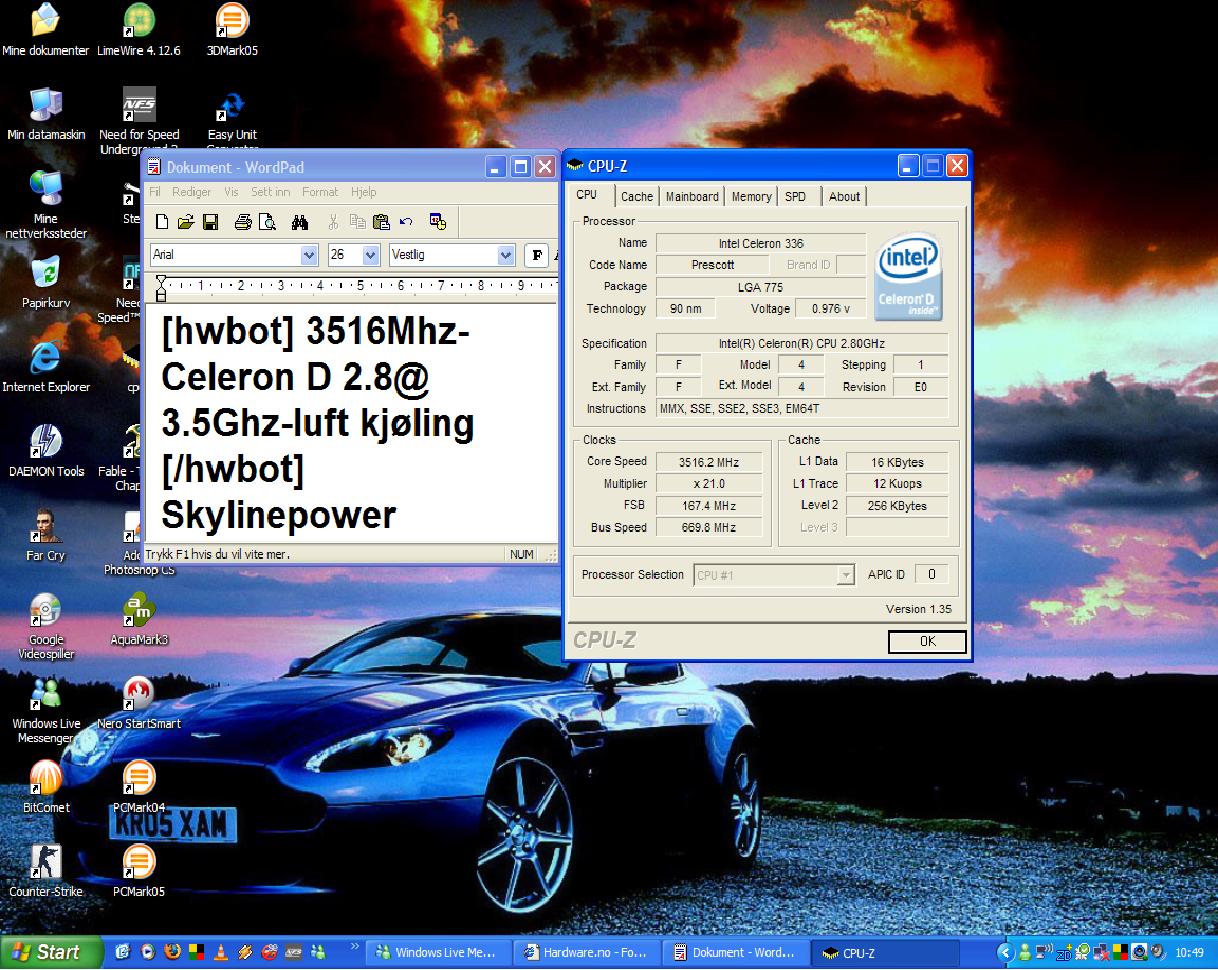The image size is (1218, 970).
Task: Open the Vis menu in WordPad
Action: (x=231, y=192)
